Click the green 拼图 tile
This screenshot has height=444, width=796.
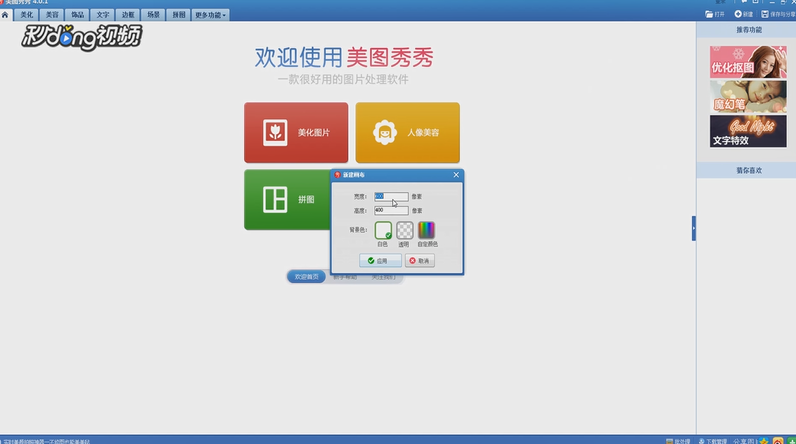click(x=287, y=199)
